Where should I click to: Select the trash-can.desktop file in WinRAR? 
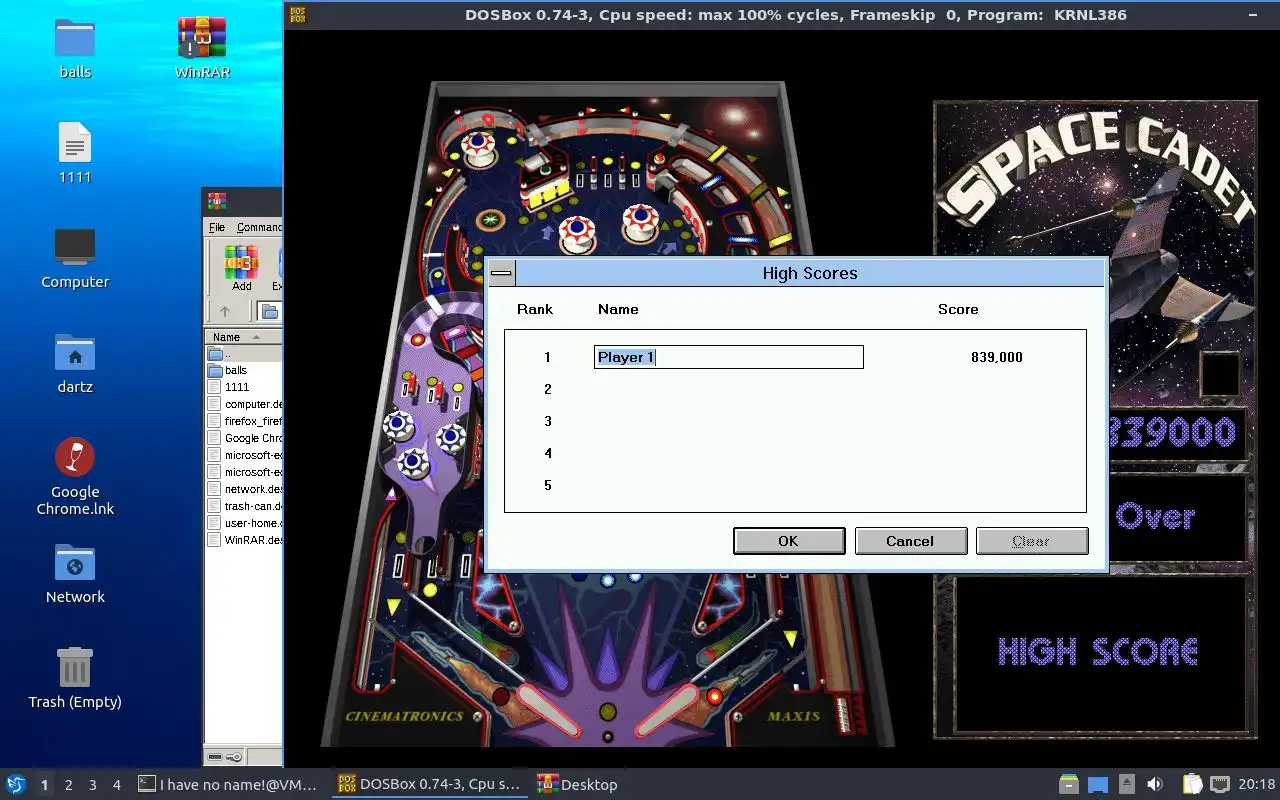pos(243,506)
